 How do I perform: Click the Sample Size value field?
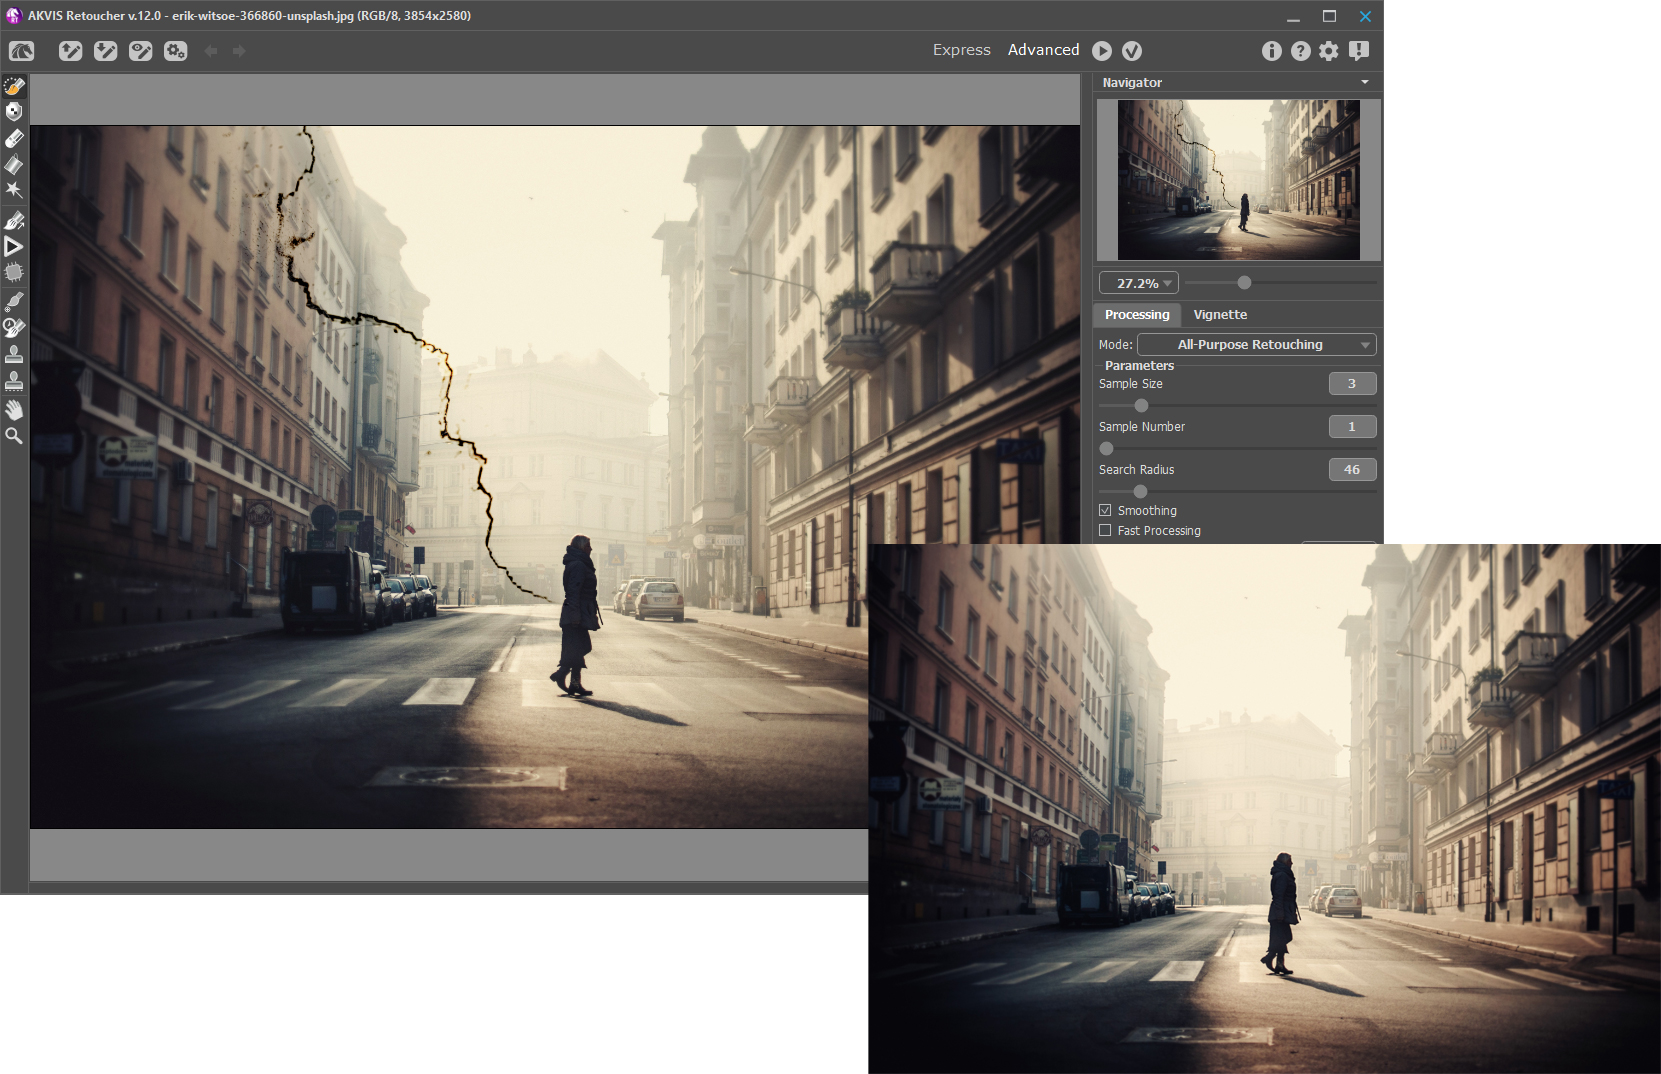[x=1352, y=384]
